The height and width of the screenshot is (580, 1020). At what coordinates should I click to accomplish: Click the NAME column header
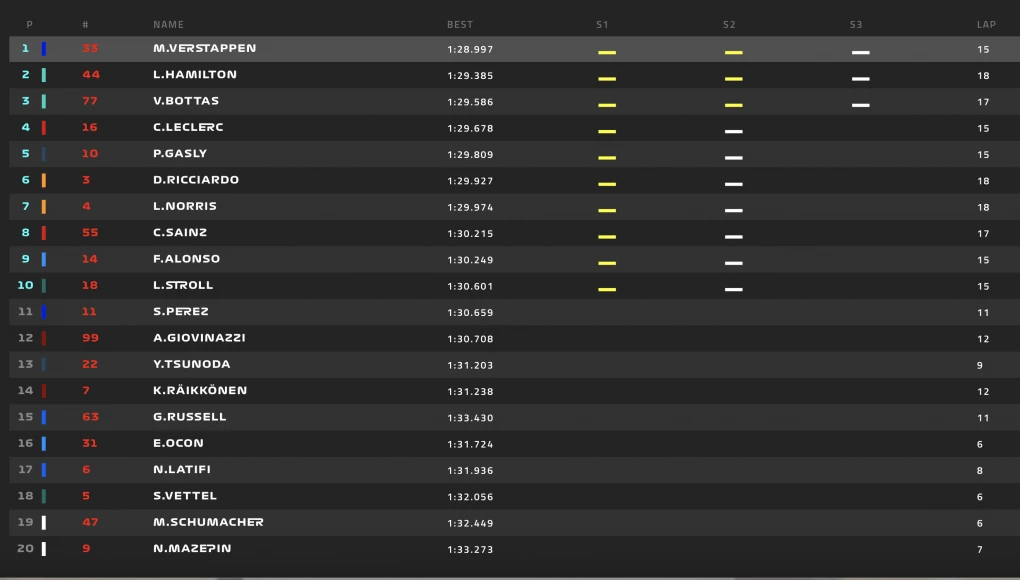(168, 25)
